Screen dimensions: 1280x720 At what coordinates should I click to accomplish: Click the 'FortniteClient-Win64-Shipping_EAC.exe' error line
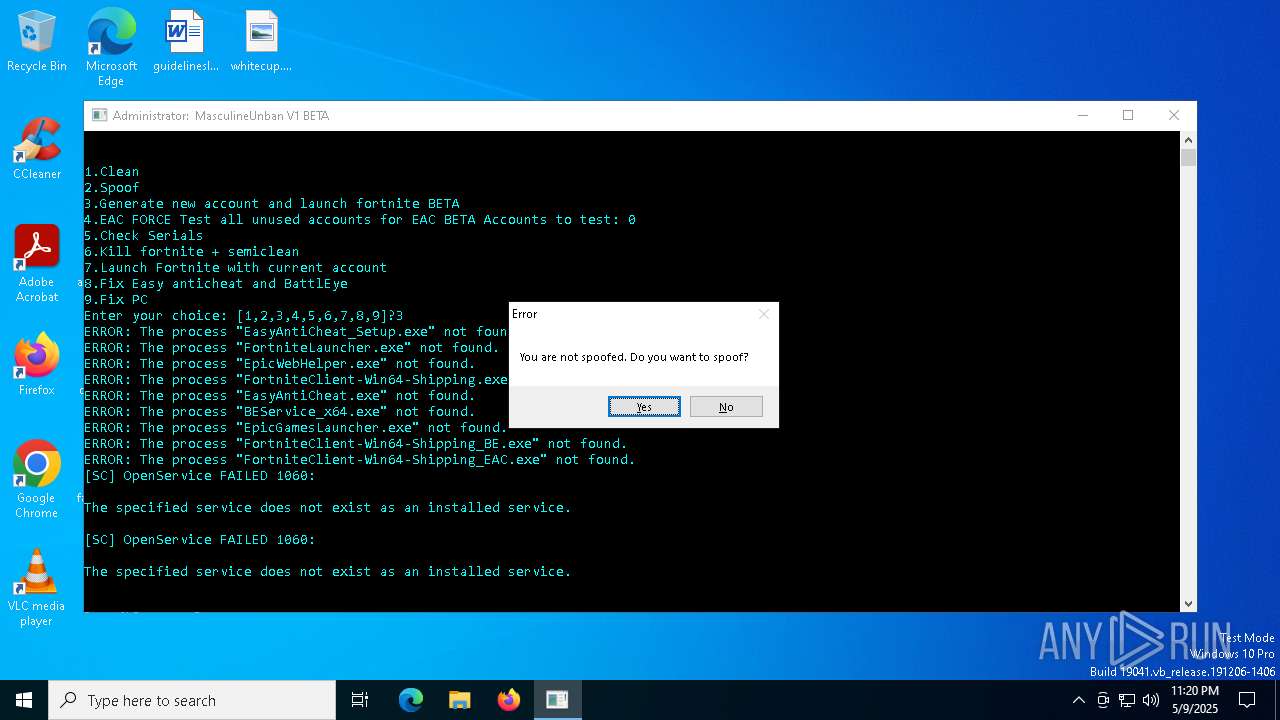[360, 459]
